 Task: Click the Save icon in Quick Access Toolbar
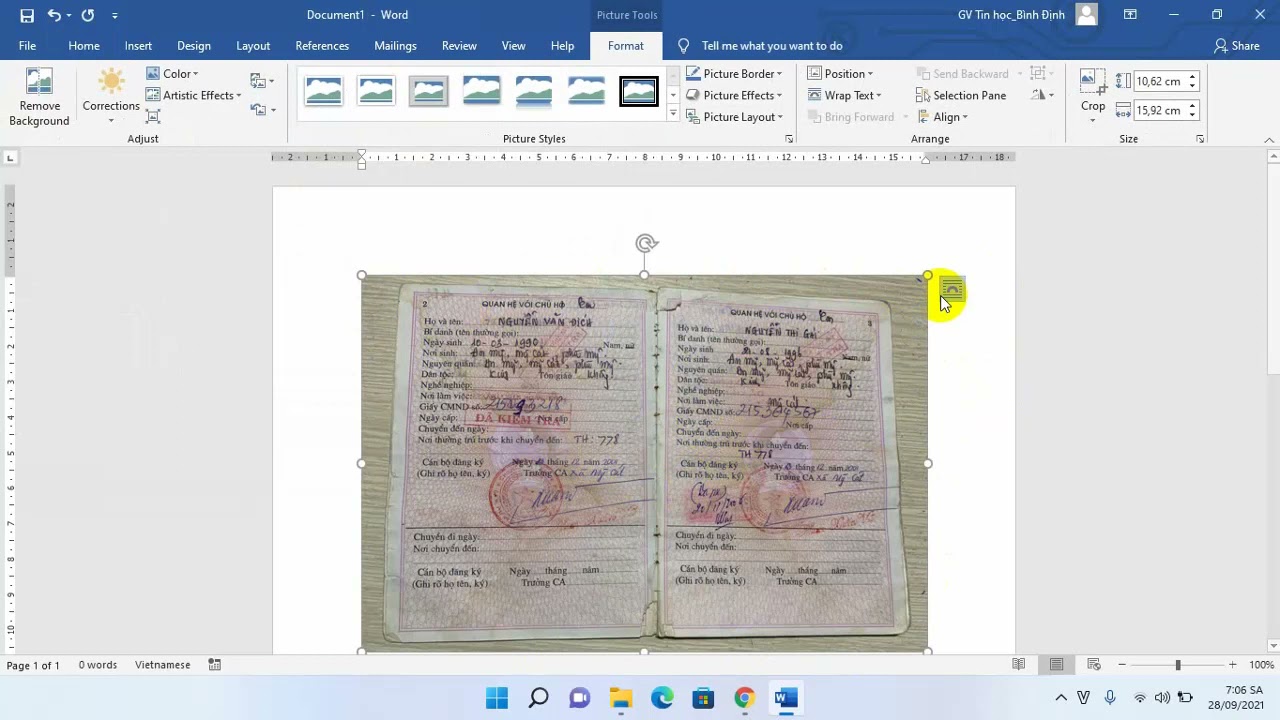pos(27,15)
